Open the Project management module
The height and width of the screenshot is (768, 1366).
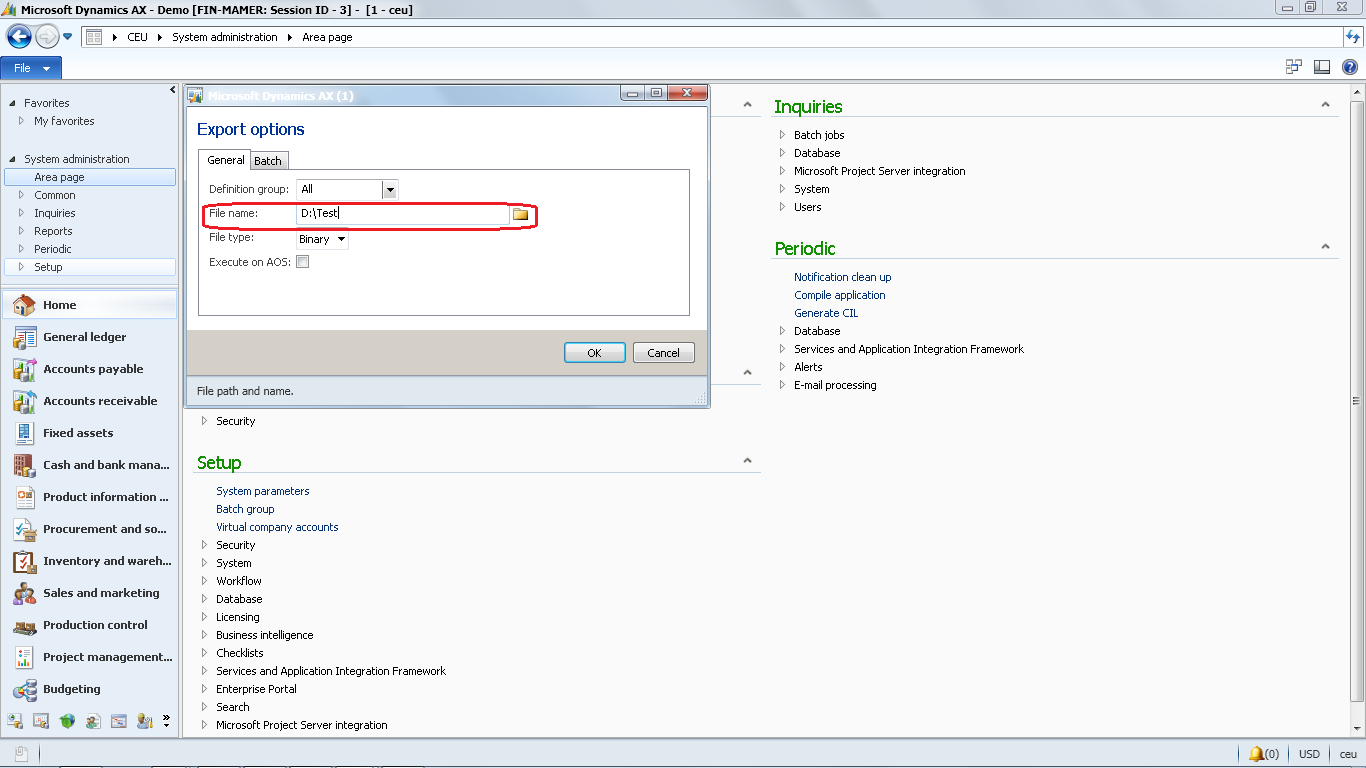90,657
